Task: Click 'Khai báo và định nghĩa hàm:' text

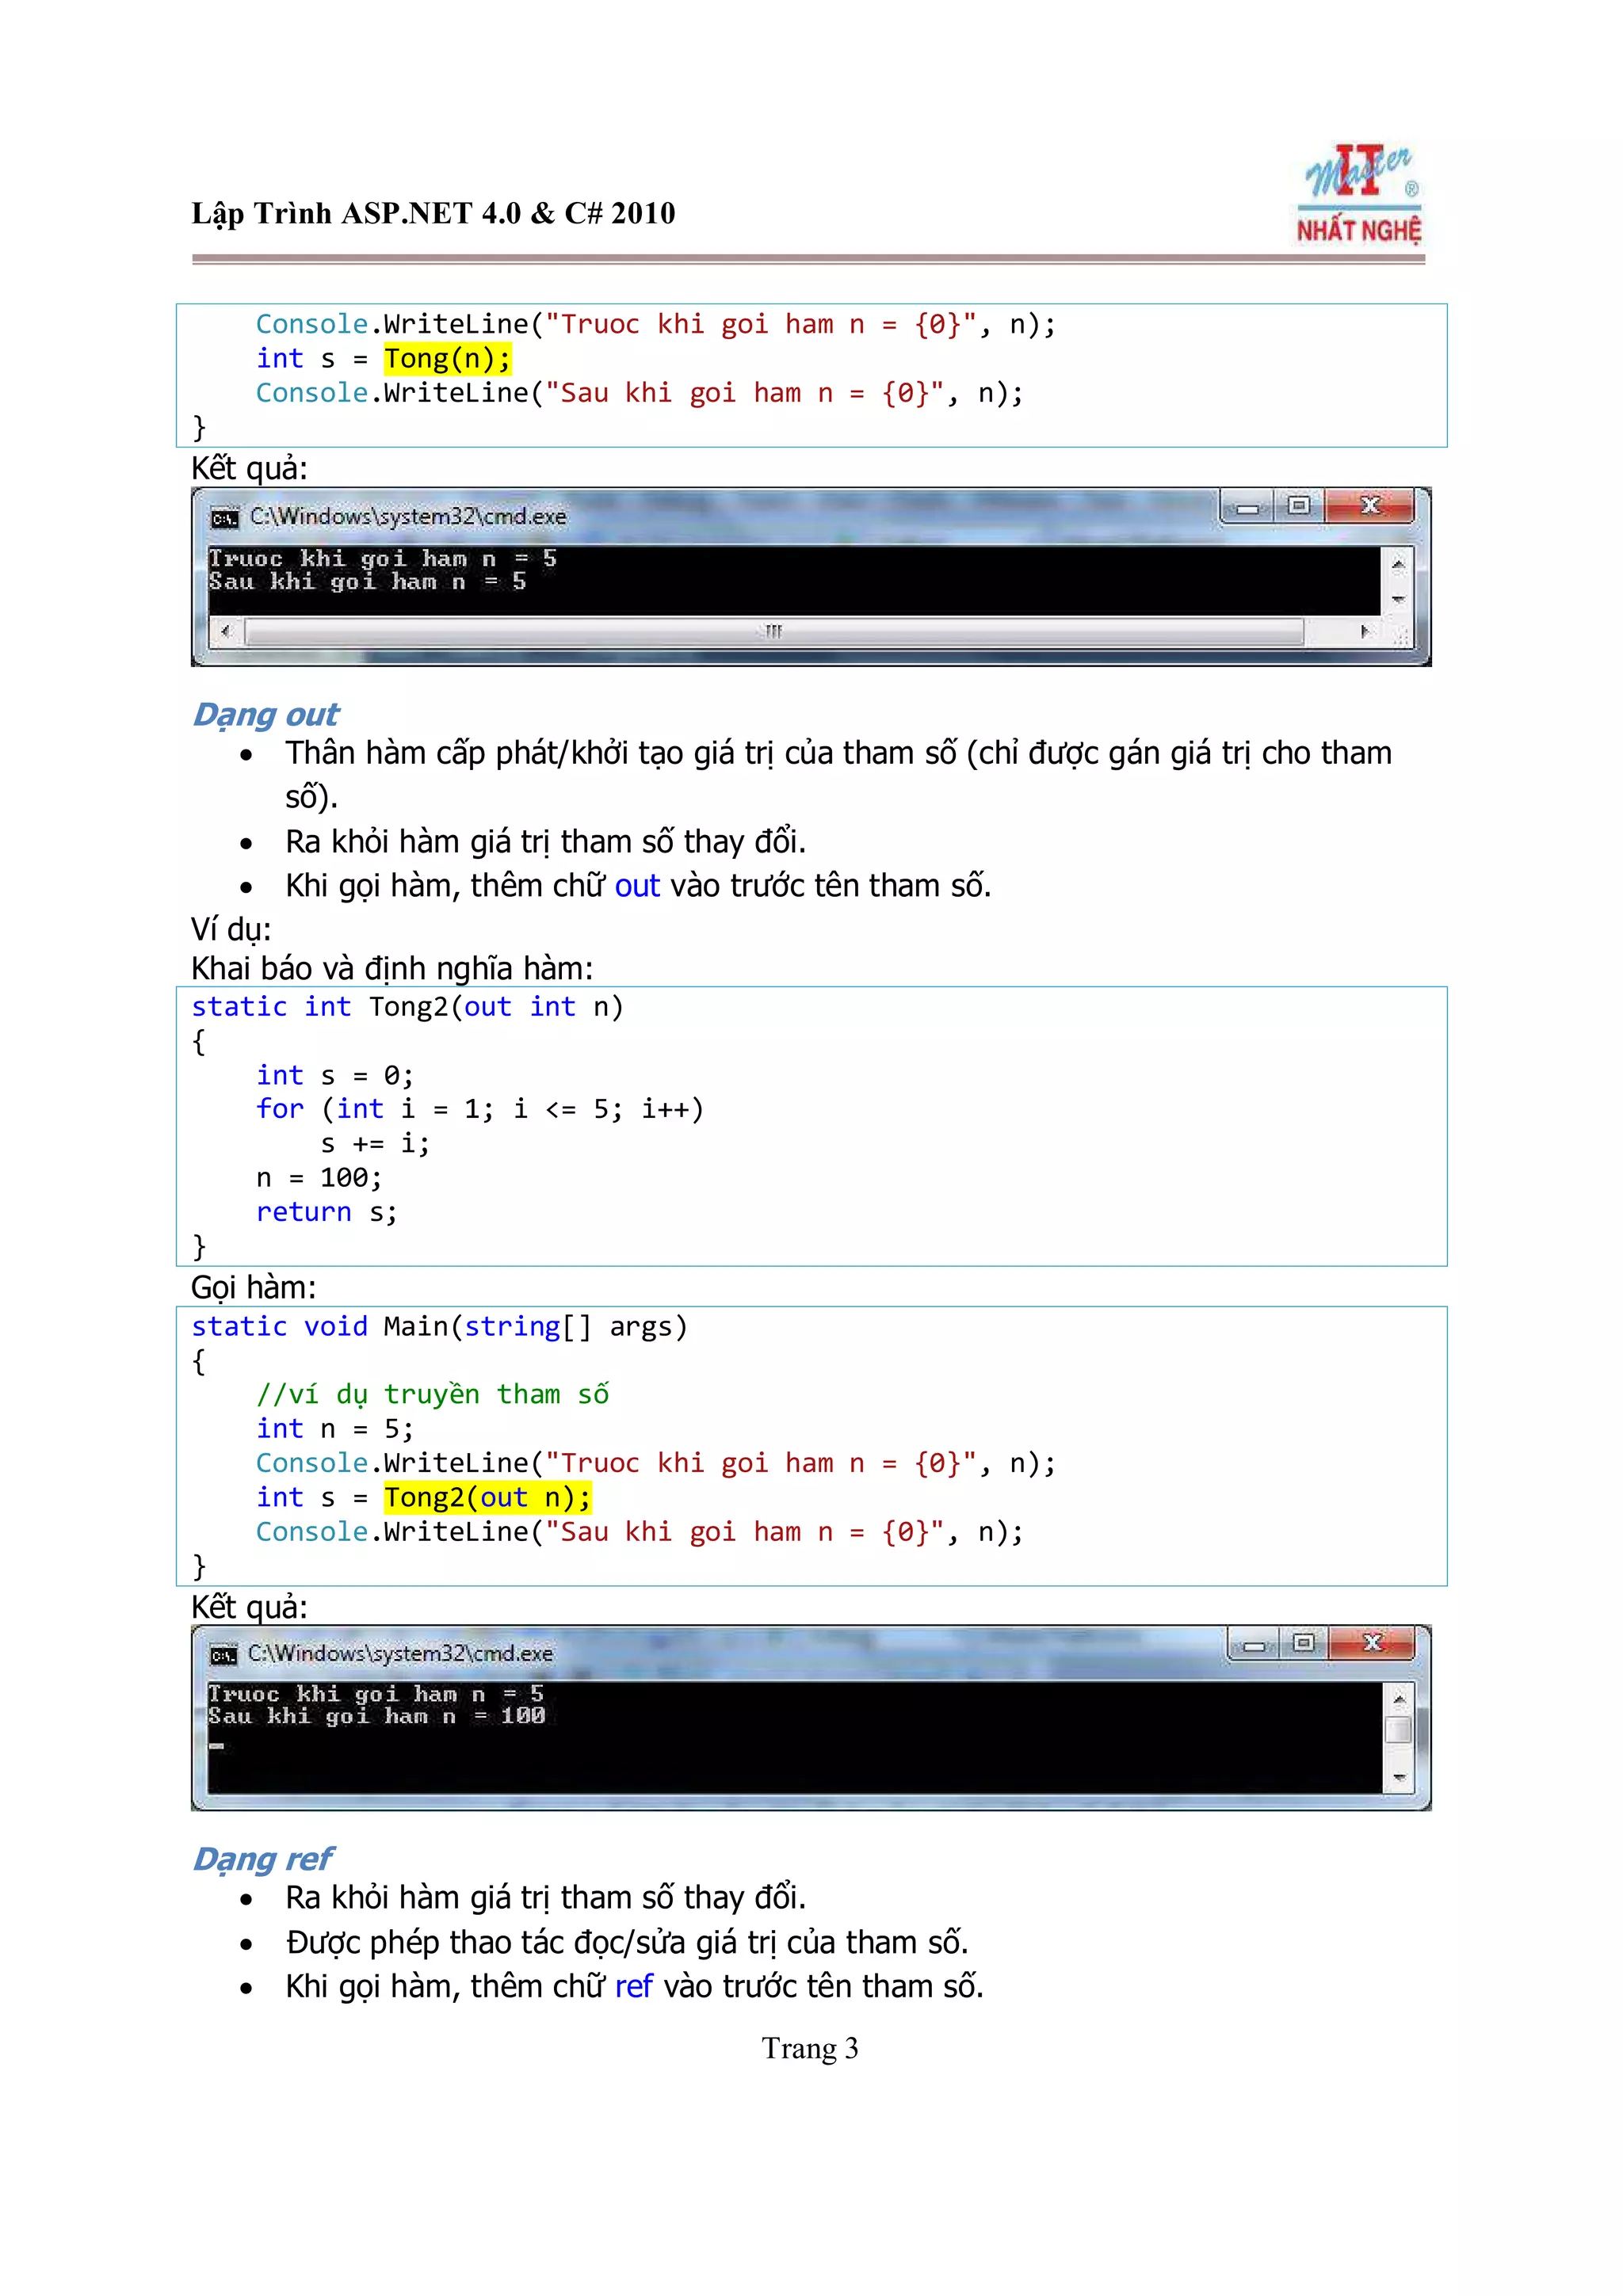Action: [392, 969]
